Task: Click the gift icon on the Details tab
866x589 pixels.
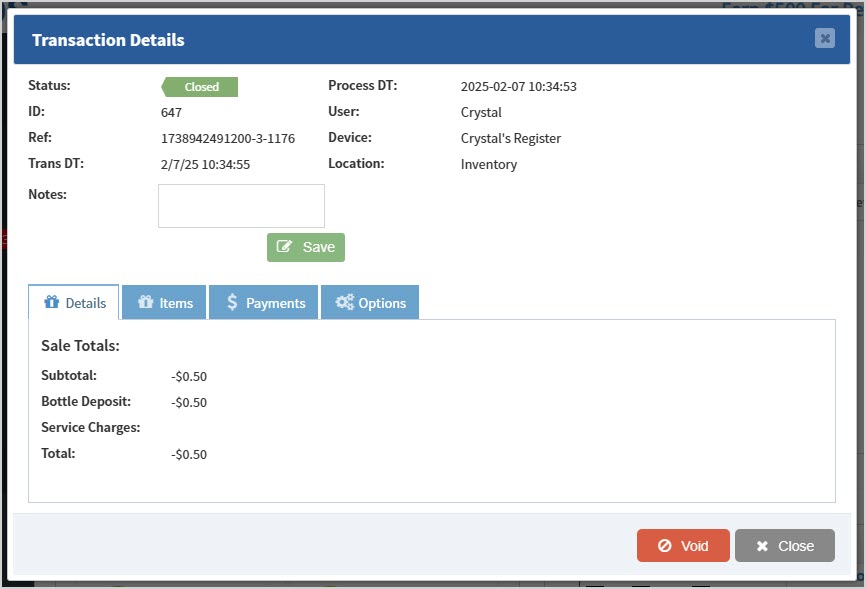Action: (48, 302)
